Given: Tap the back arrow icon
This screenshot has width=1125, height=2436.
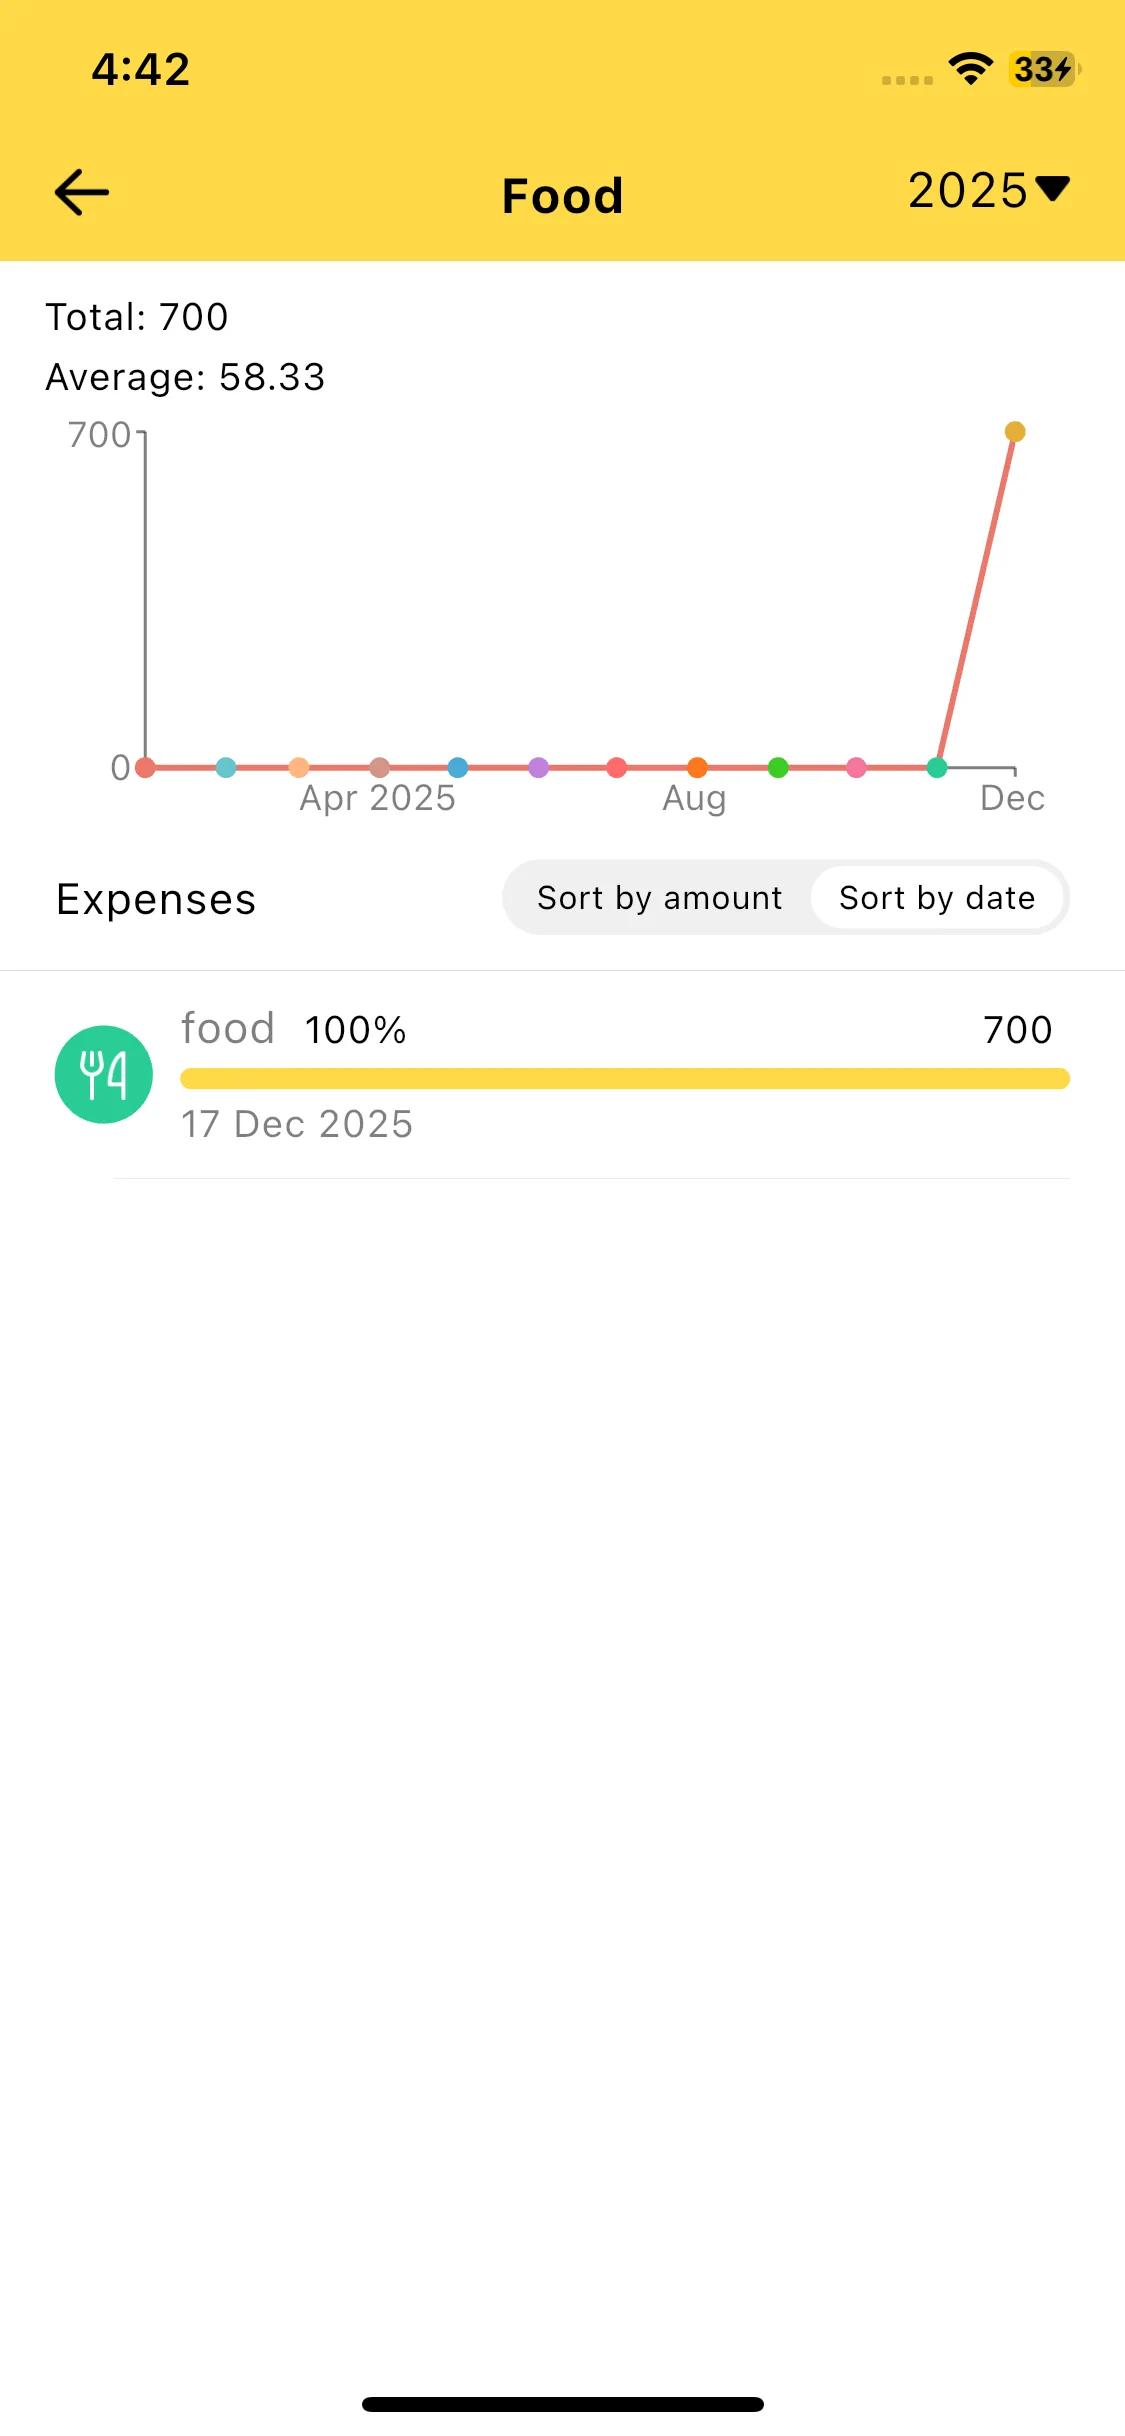Looking at the screenshot, I should click(82, 192).
